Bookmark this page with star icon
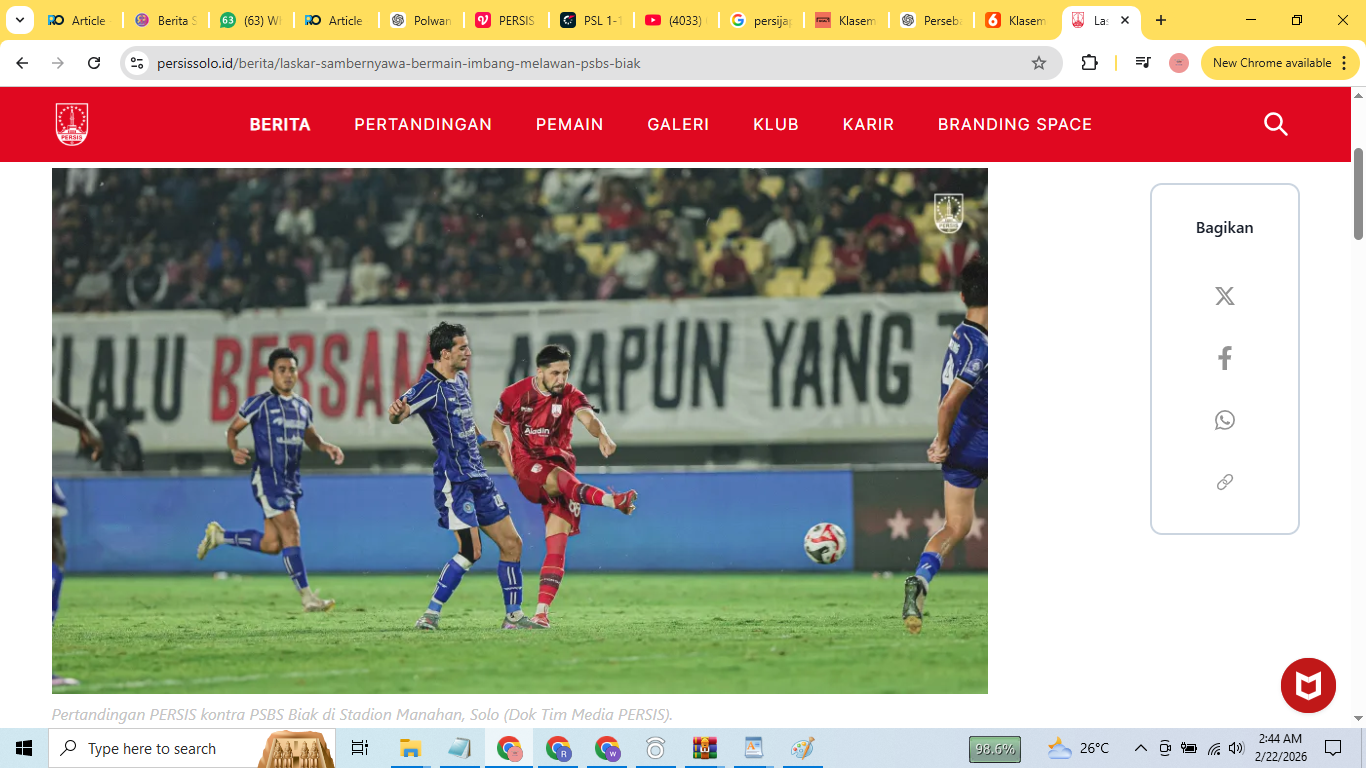The image size is (1366, 768). pyautogui.click(x=1039, y=63)
